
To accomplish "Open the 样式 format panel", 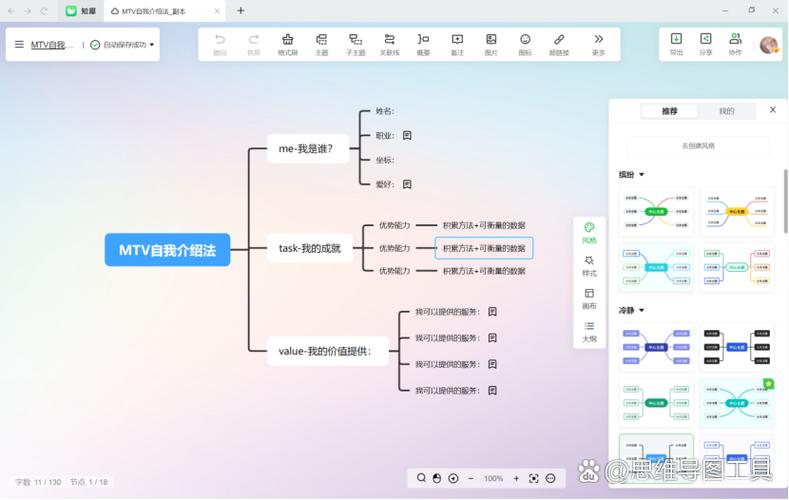I will tap(589, 266).
